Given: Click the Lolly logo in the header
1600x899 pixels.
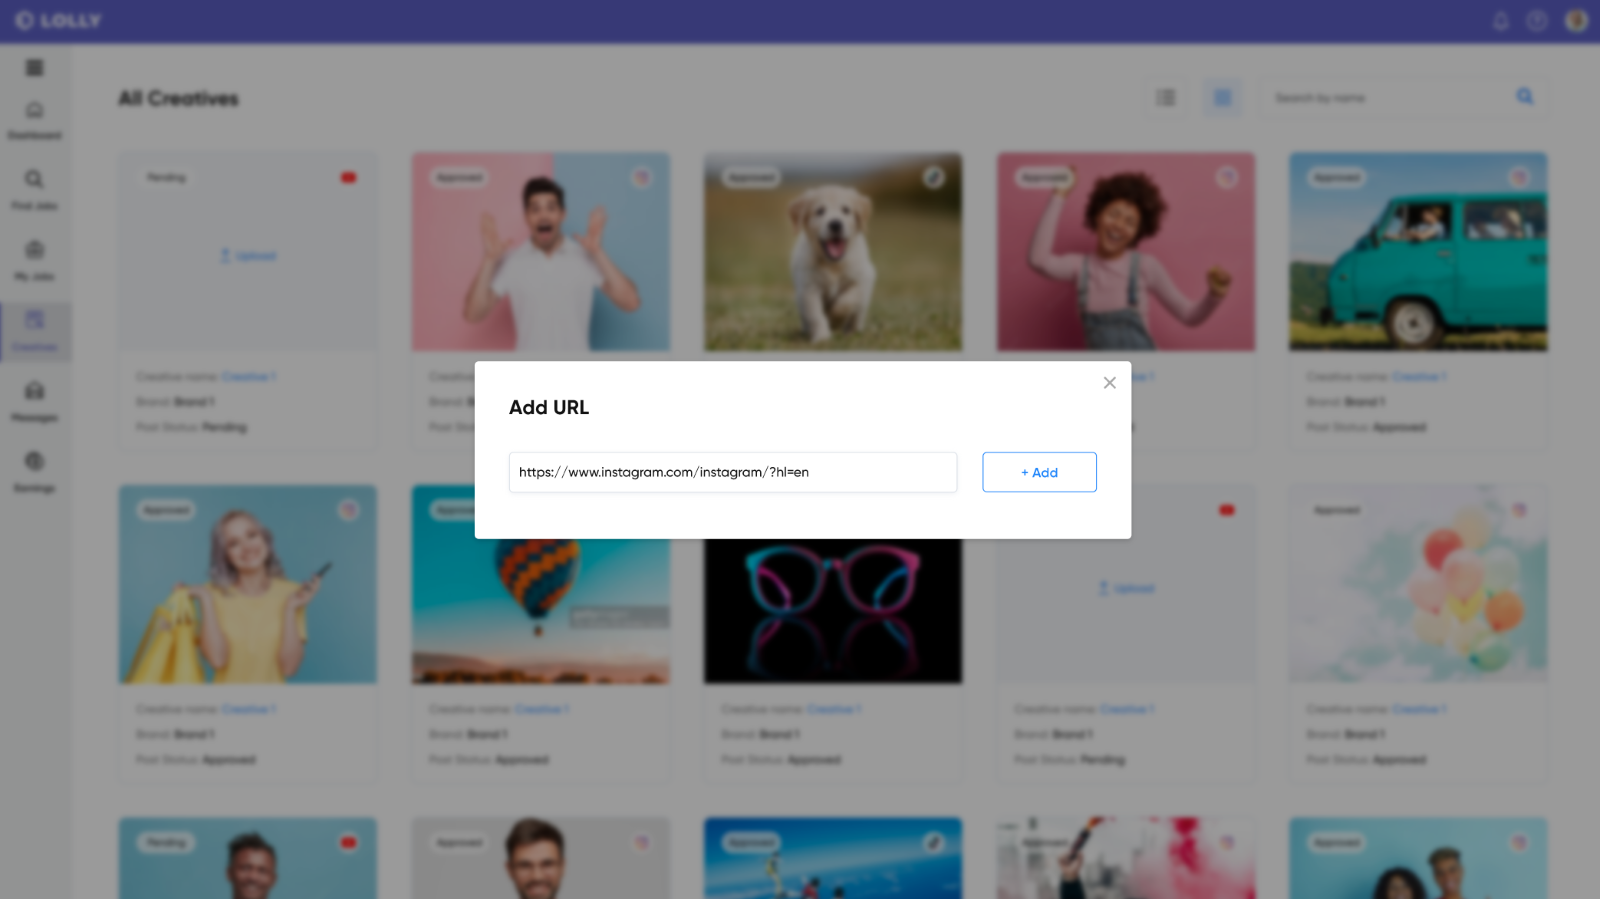Looking at the screenshot, I should [58, 20].
